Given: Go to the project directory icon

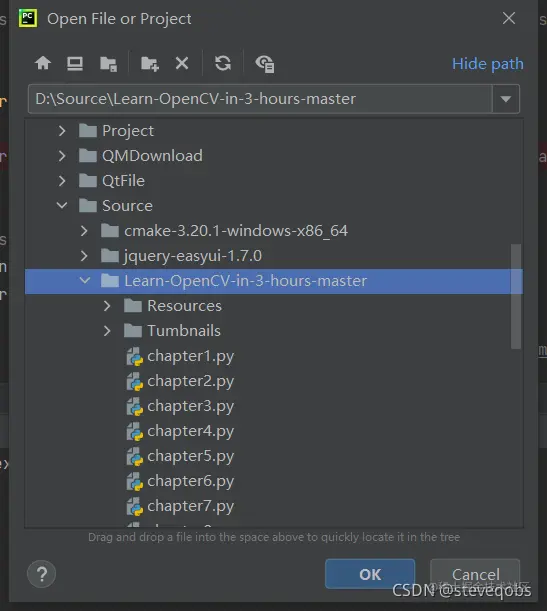Looking at the screenshot, I should (108, 64).
